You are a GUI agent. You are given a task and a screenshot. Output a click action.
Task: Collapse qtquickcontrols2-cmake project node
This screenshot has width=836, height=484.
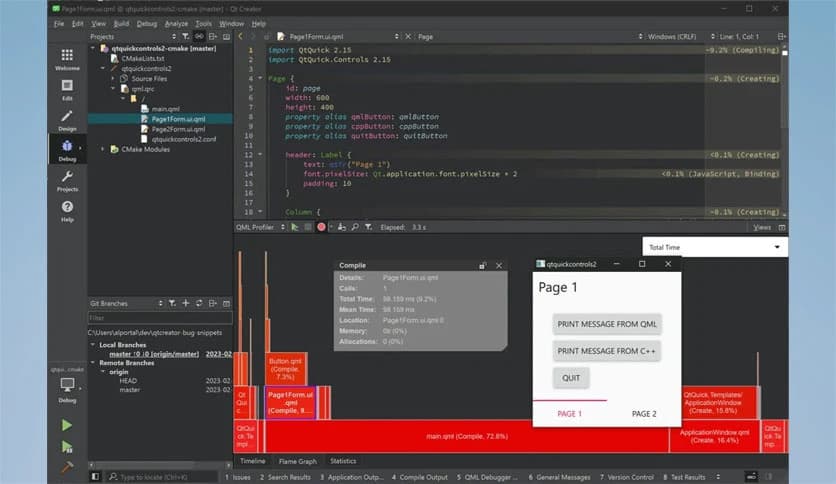(x=93, y=48)
